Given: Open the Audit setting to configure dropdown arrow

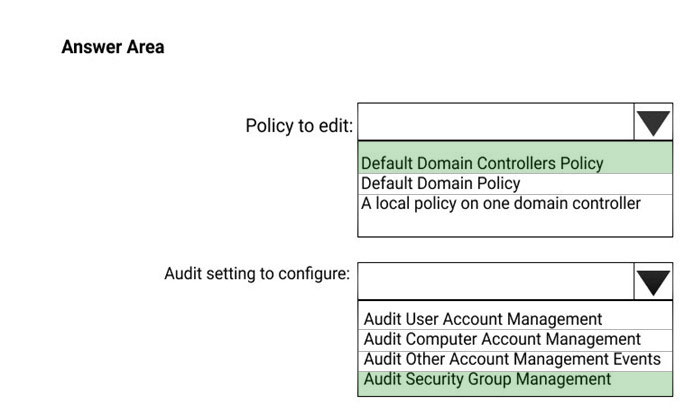Looking at the screenshot, I should pos(653,281).
